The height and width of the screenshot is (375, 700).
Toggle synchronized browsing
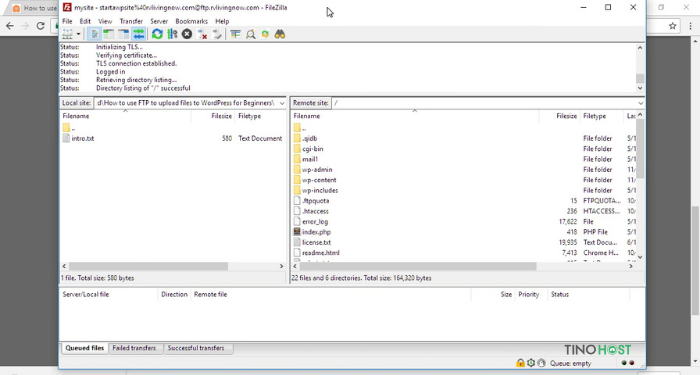[x=265, y=34]
